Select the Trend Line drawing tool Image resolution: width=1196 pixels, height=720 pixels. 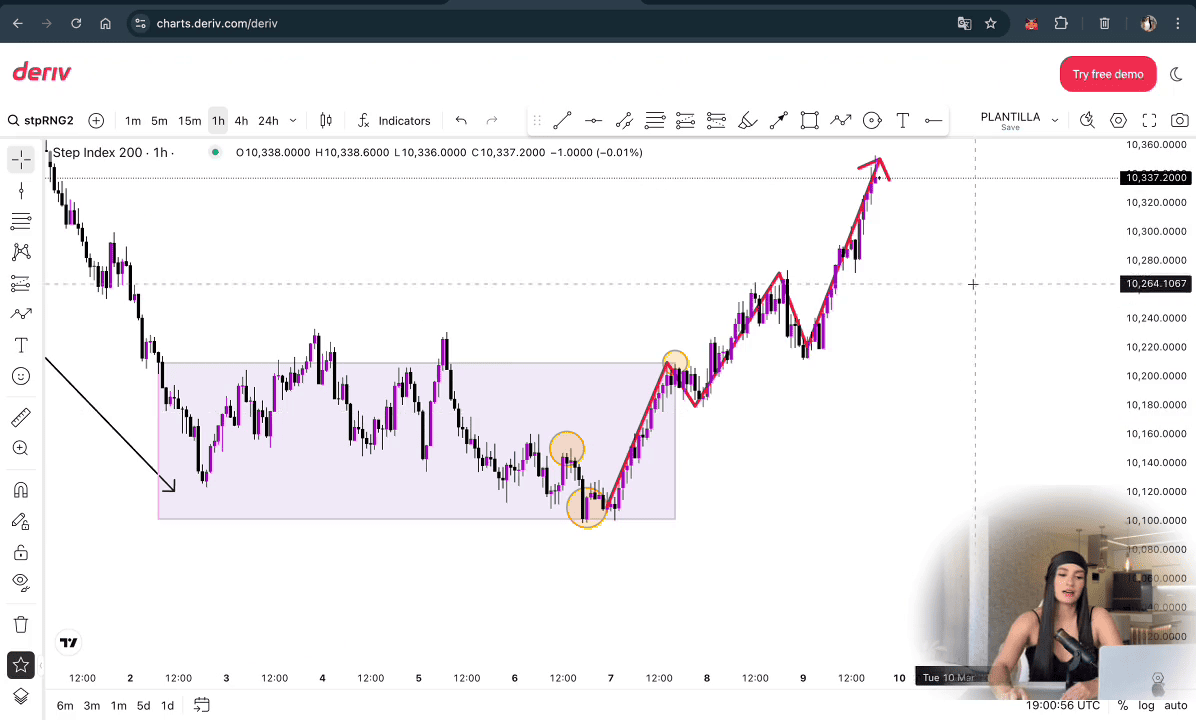pyautogui.click(x=562, y=121)
